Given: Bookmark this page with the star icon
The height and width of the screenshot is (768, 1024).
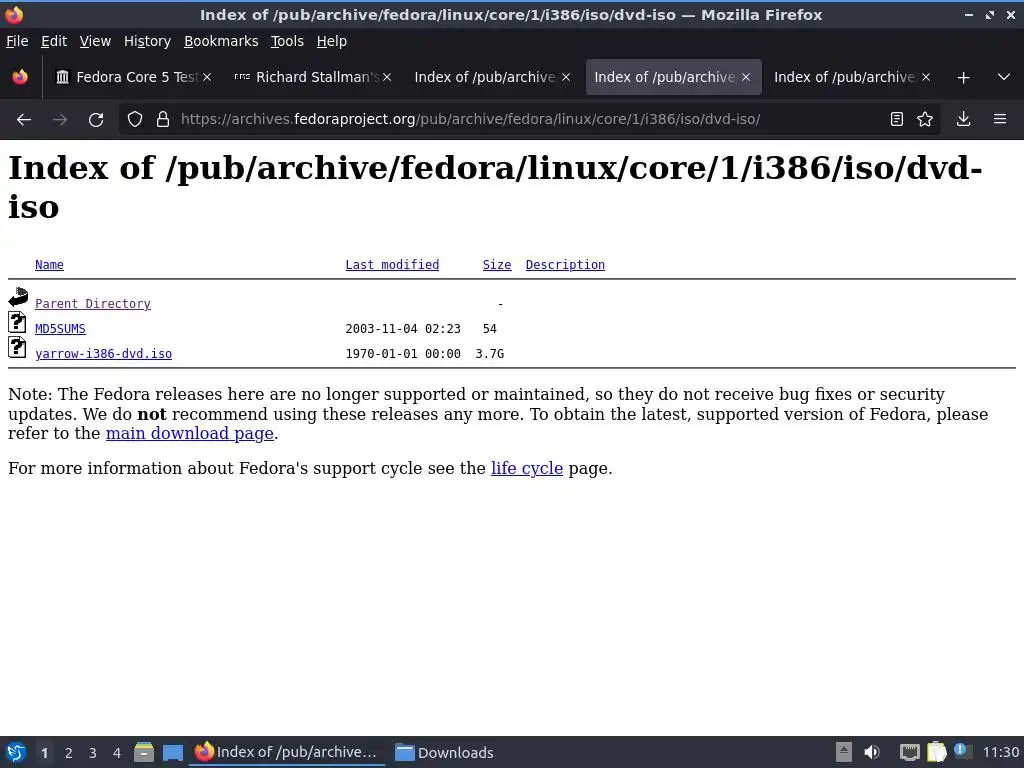Looking at the screenshot, I should tap(925, 119).
